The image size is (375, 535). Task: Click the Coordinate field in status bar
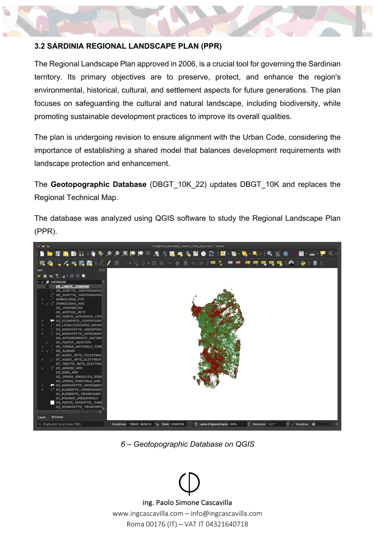click(x=141, y=424)
